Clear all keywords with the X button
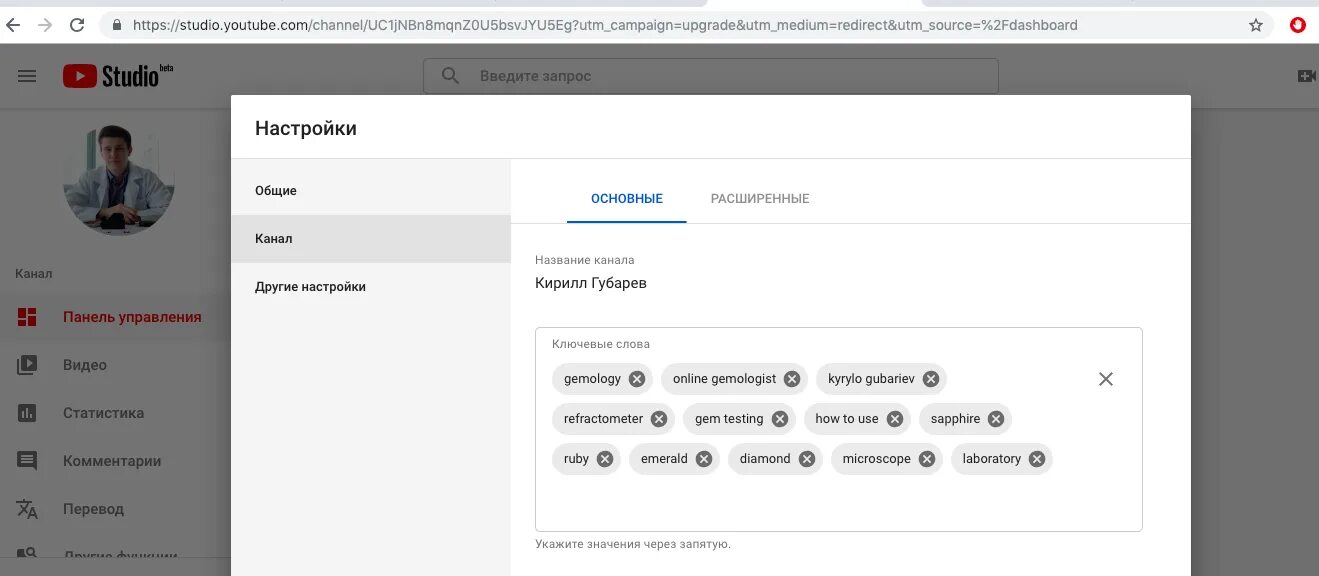The height and width of the screenshot is (576, 1319). tap(1106, 379)
